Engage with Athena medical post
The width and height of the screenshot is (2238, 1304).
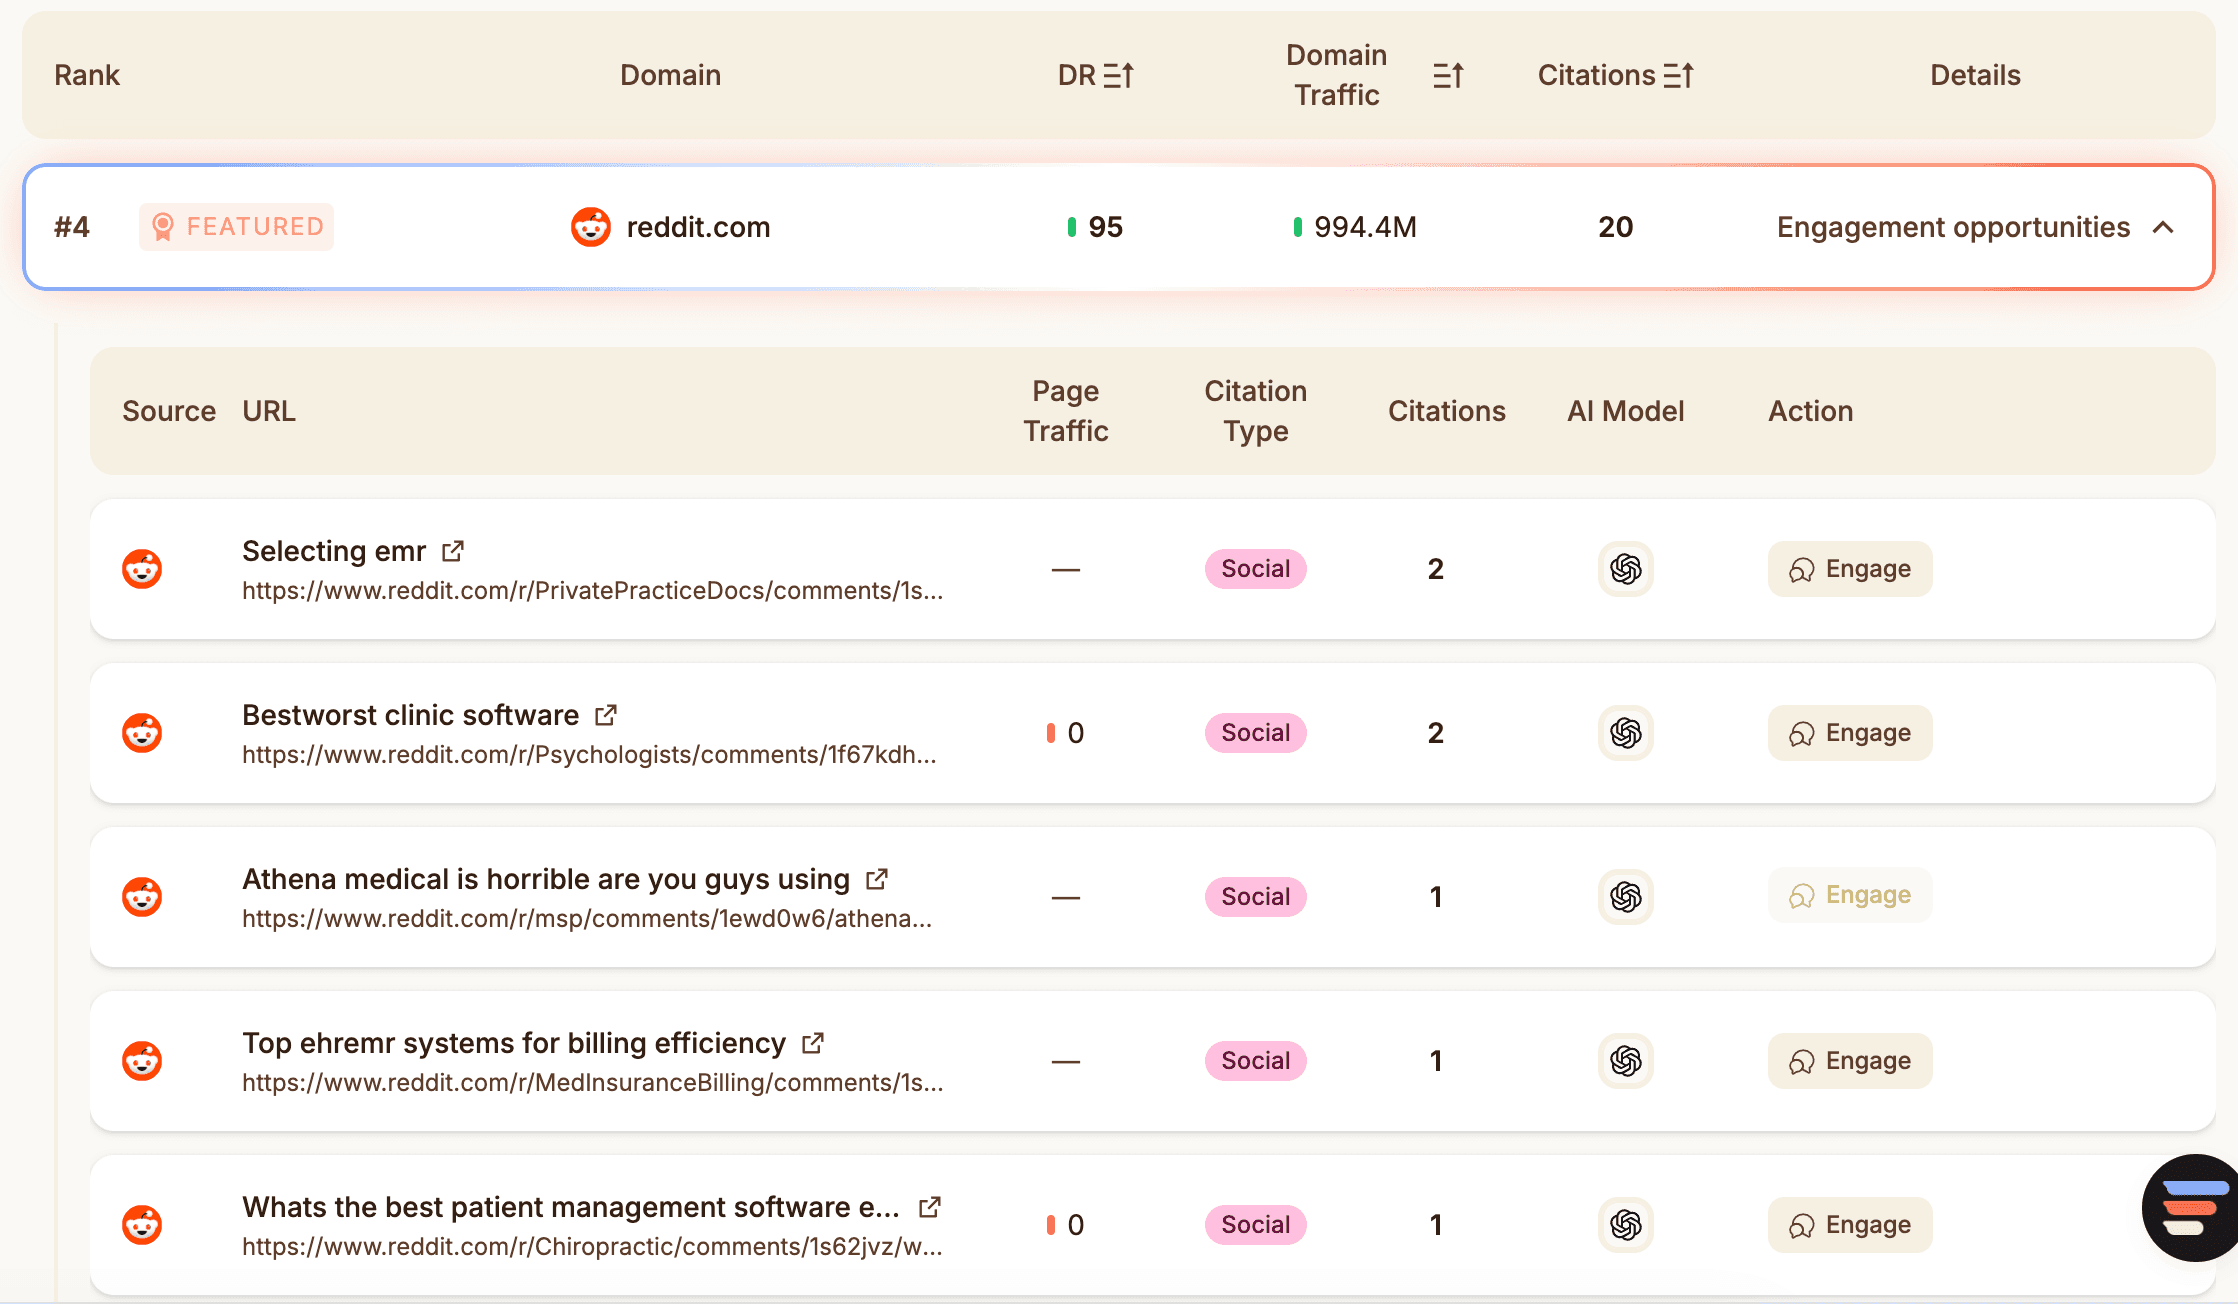tap(1850, 895)
